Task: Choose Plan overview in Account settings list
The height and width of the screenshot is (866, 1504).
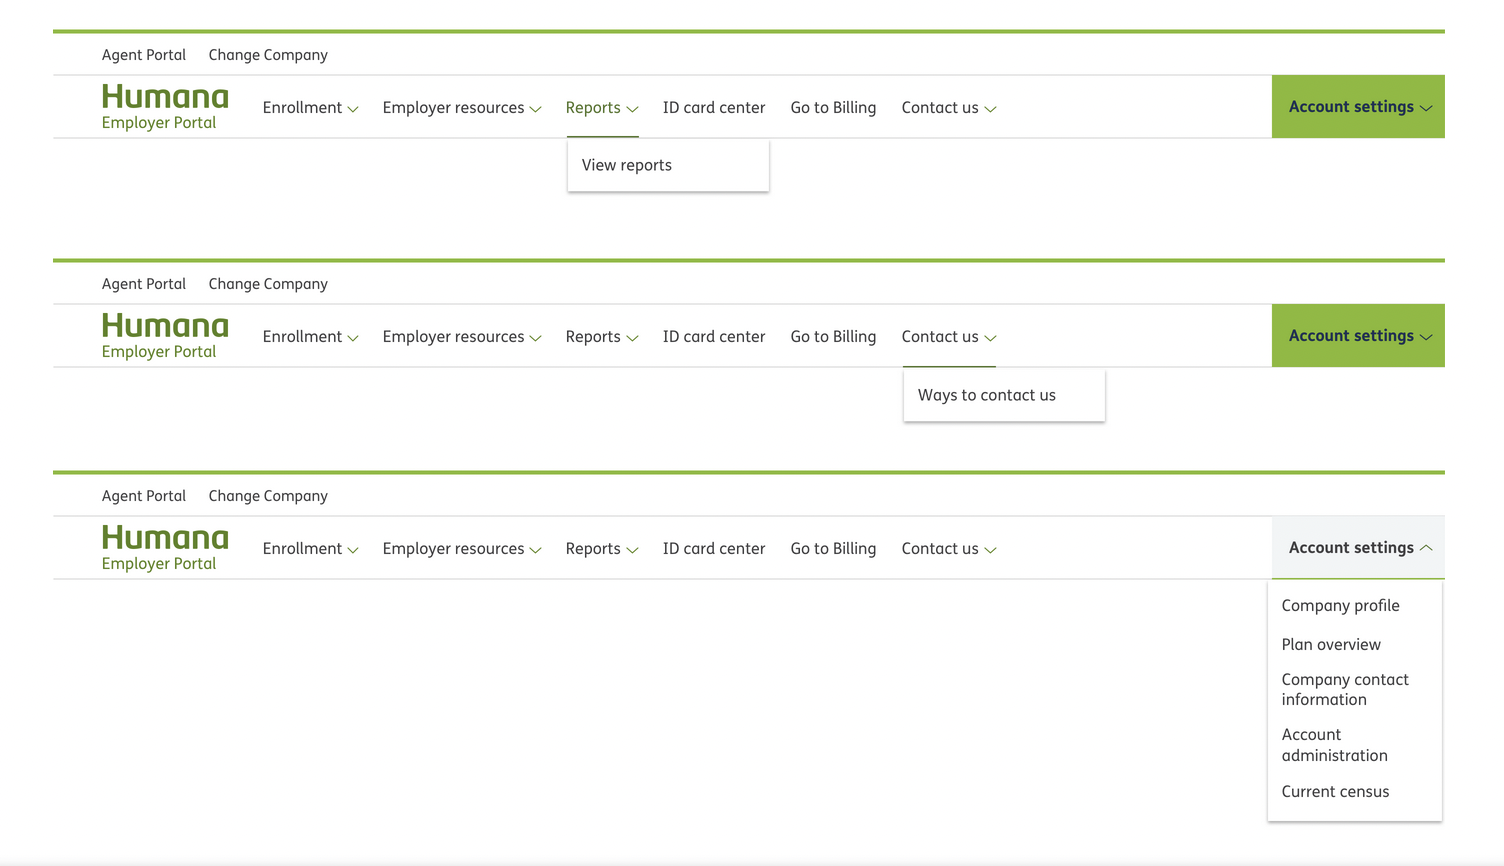Action: (1331, 645)
